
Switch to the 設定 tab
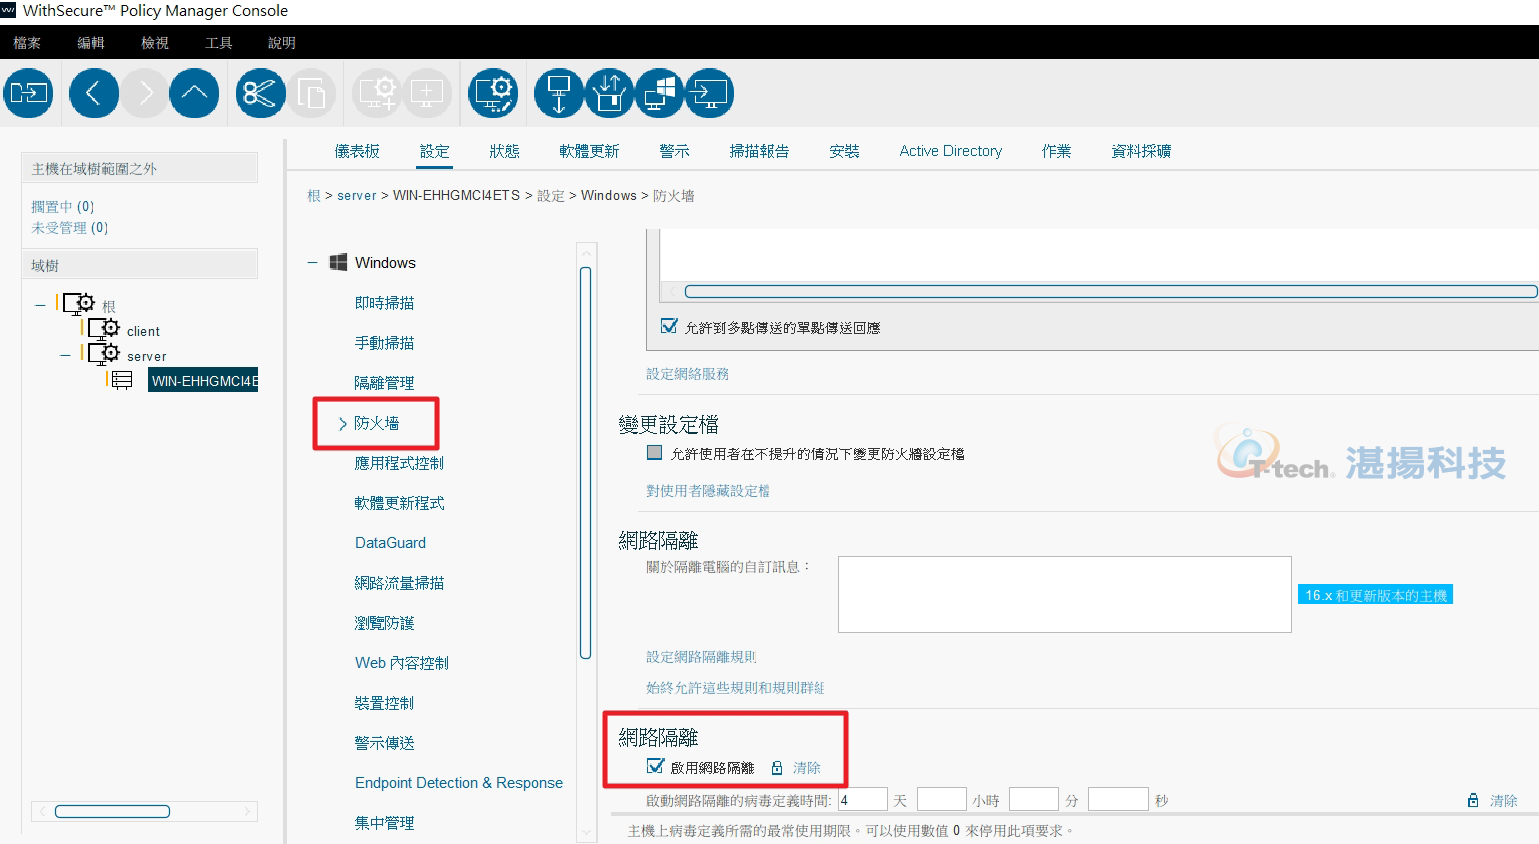click(x=435, y=151)
